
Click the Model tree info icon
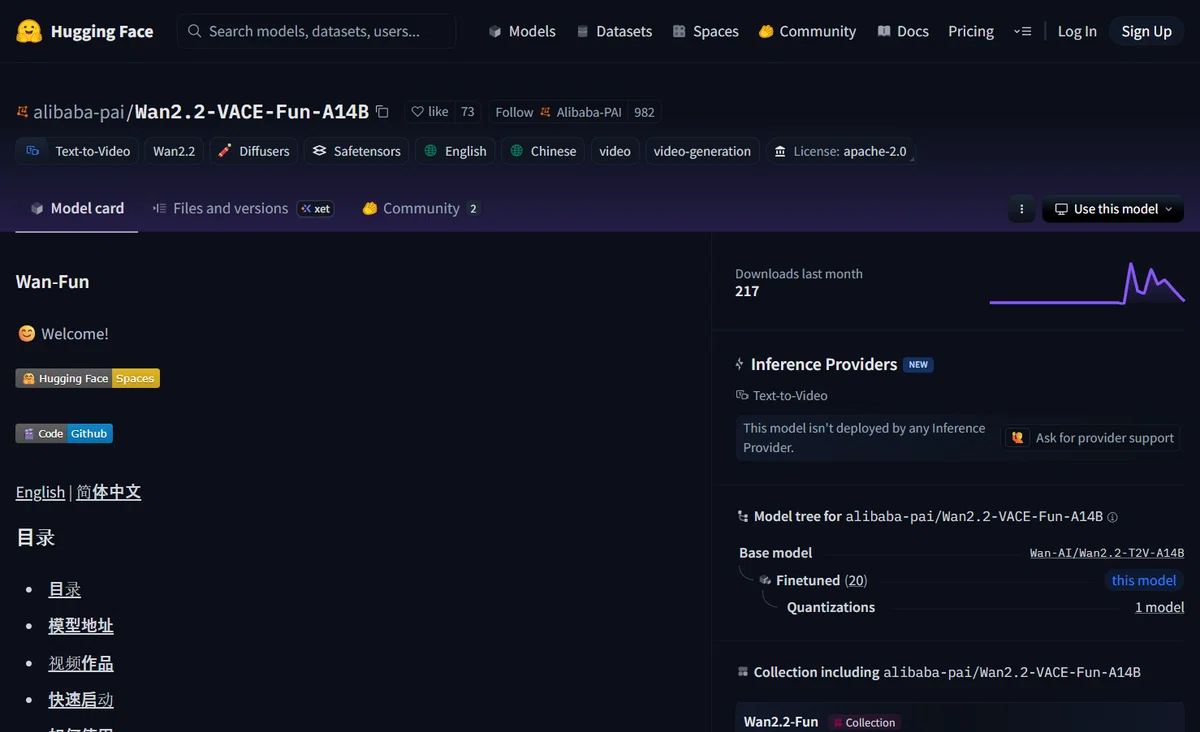click(x=1113, y=517)
